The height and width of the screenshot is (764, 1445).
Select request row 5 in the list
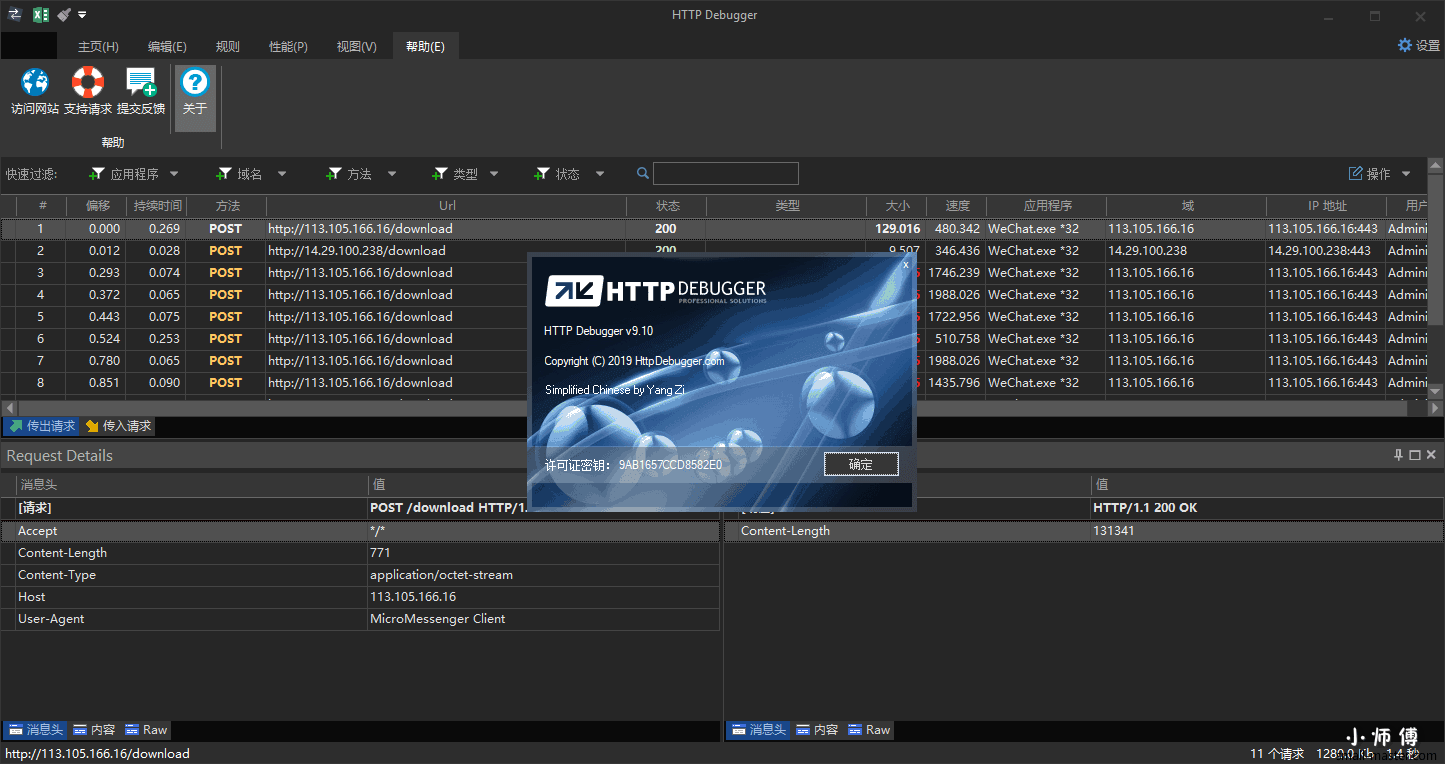point(714,317)
